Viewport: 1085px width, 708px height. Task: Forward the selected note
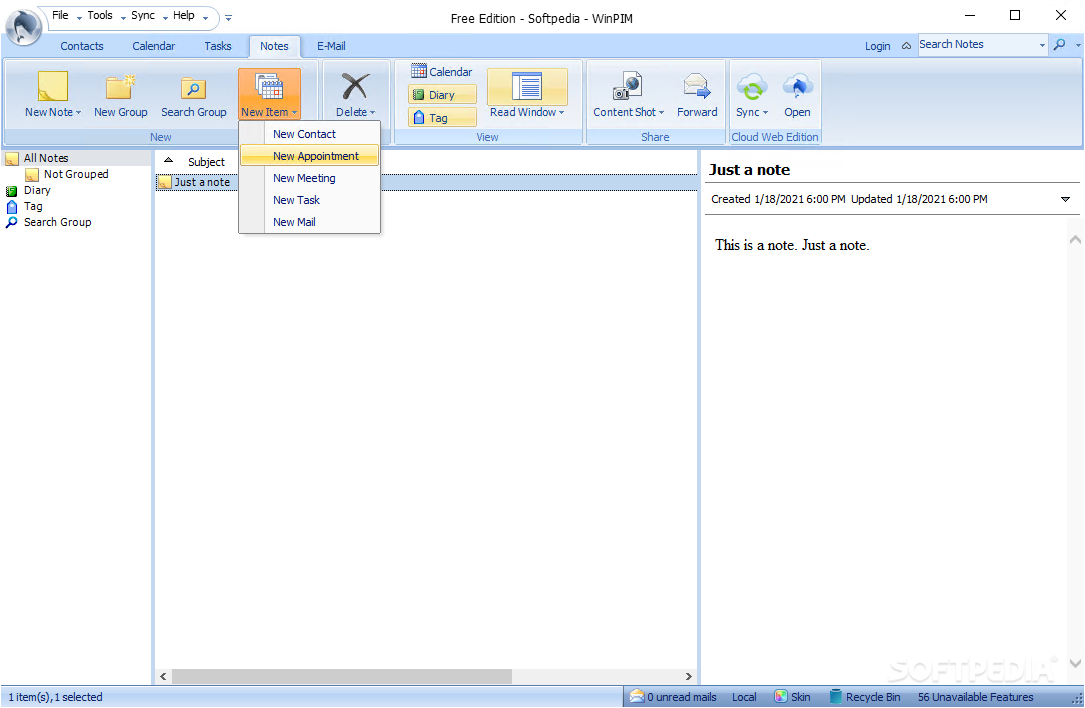[697, 94]
